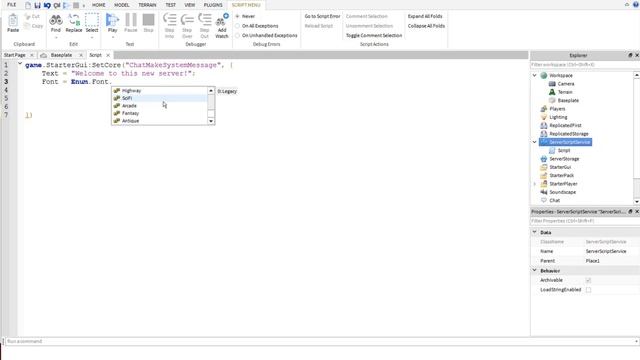Select Chat service in Explorer
Image resolution: width=640 pixels, height=360 pixels.
coord(554,200)
